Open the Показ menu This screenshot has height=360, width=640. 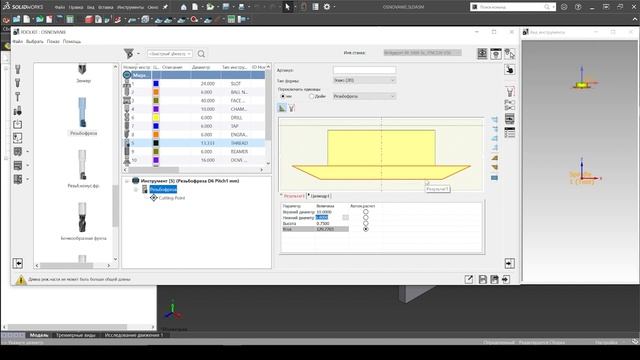(53, 42)
